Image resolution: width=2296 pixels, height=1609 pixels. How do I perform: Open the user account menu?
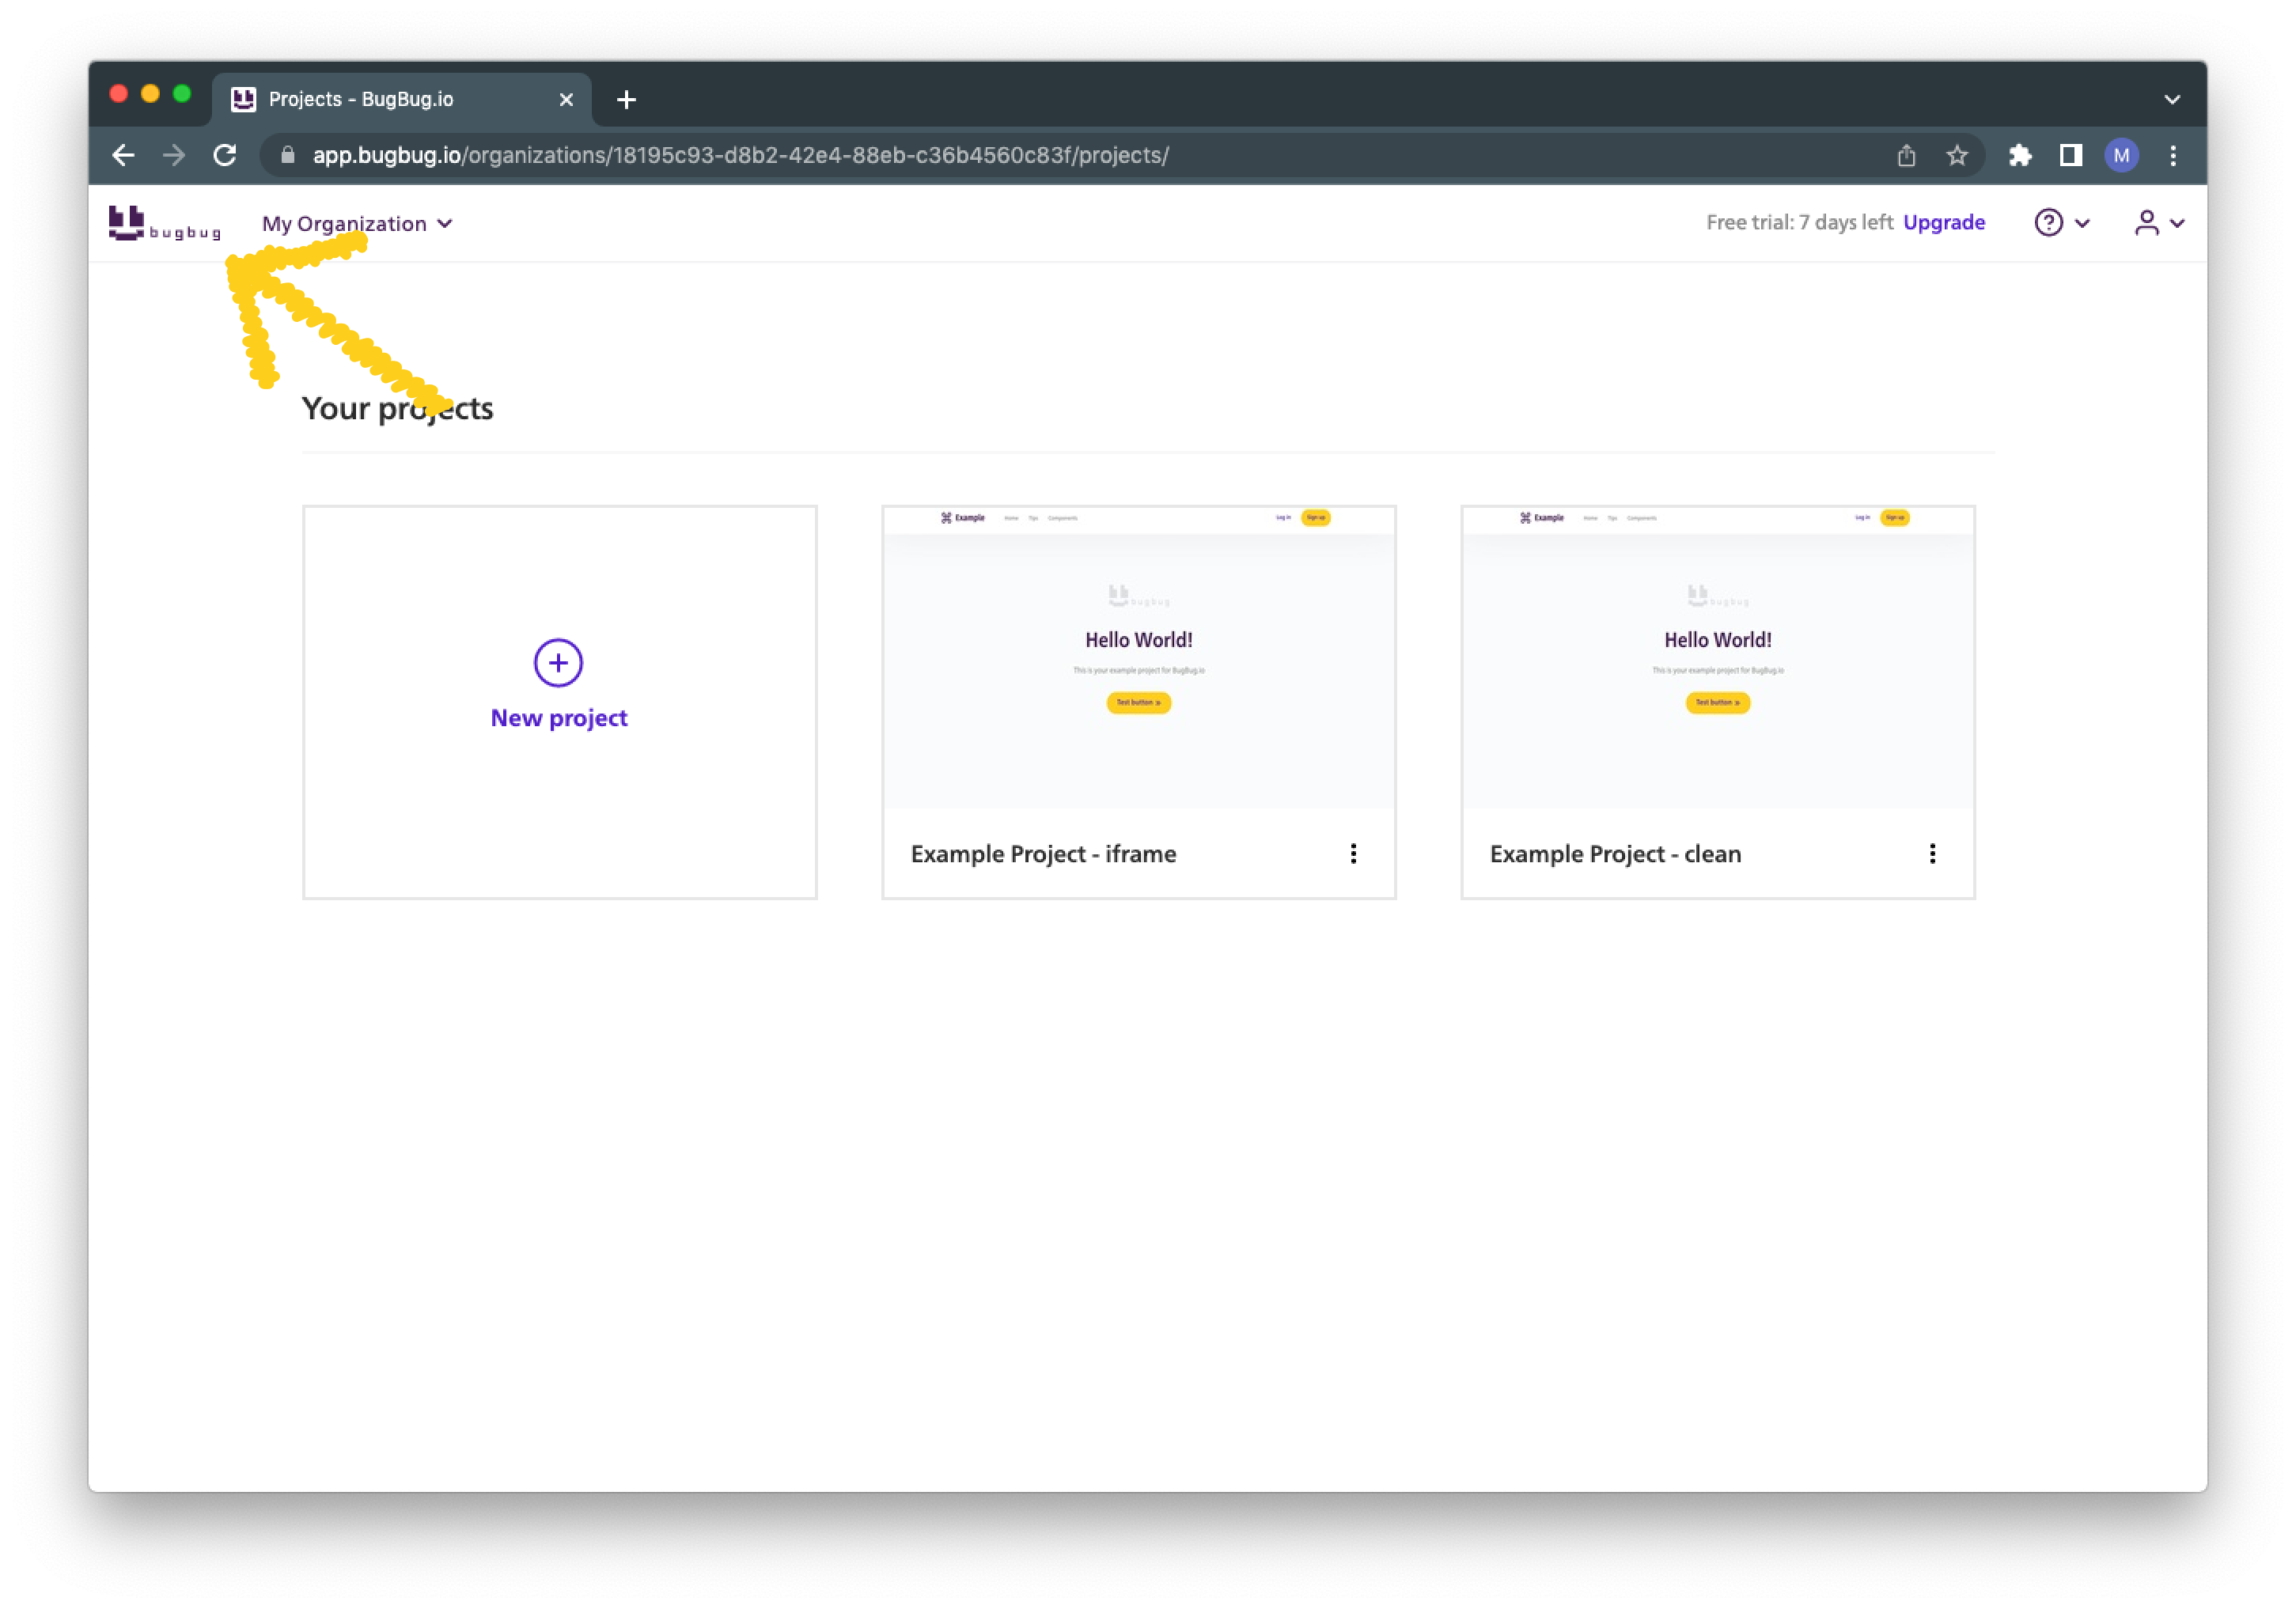click(x=2158, y=222)
